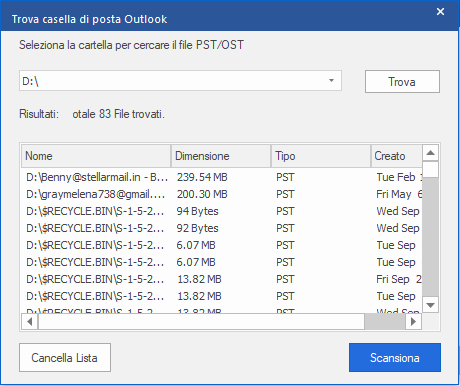
Task: Sort by the Creato column header
Action: click(x=397, y=156)
